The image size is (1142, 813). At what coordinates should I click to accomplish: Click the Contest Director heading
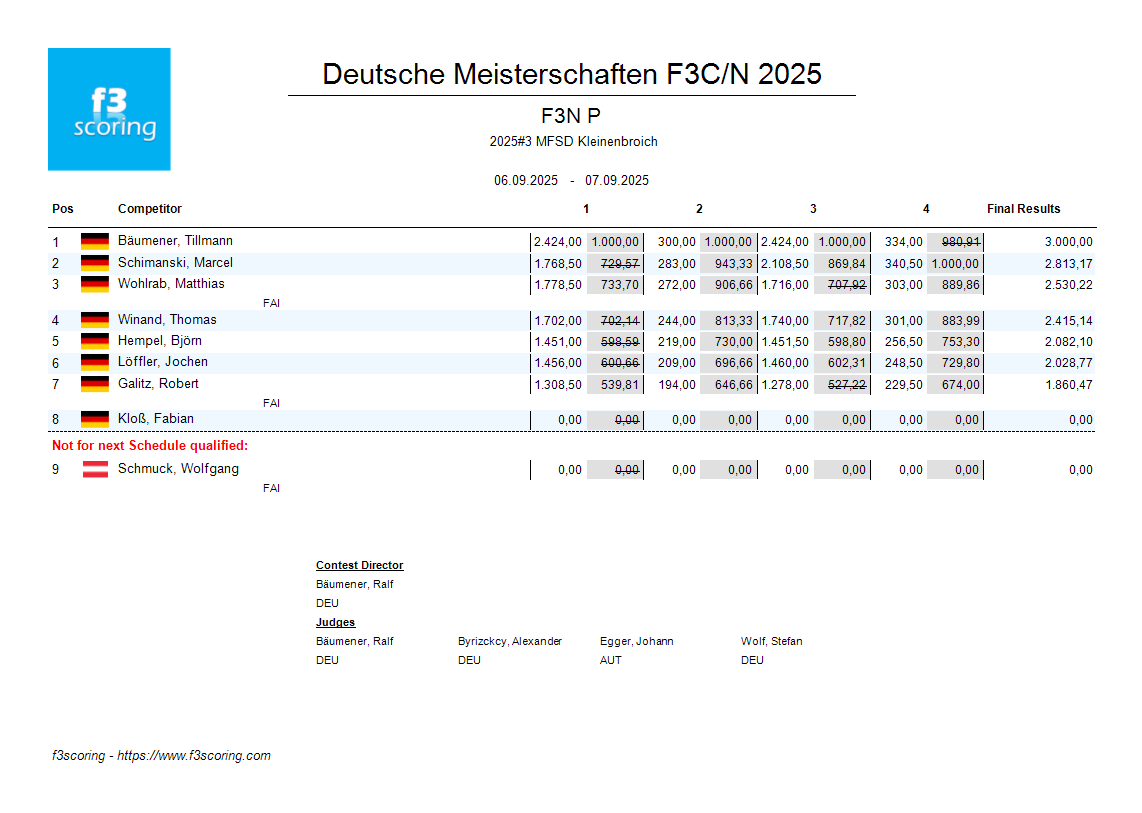(359, 566)
